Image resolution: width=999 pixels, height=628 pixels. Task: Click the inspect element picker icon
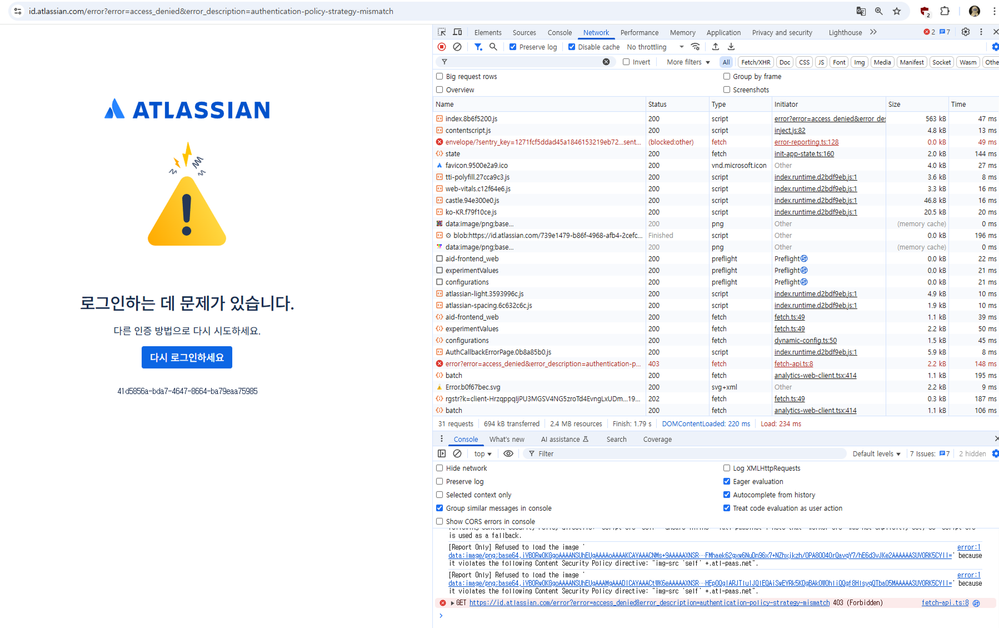442,32
